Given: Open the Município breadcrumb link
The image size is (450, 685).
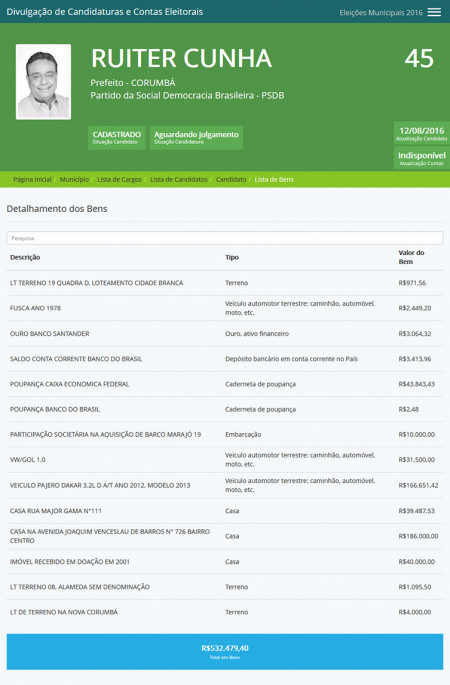Looking at the screenshot, I should pos(74,180).
